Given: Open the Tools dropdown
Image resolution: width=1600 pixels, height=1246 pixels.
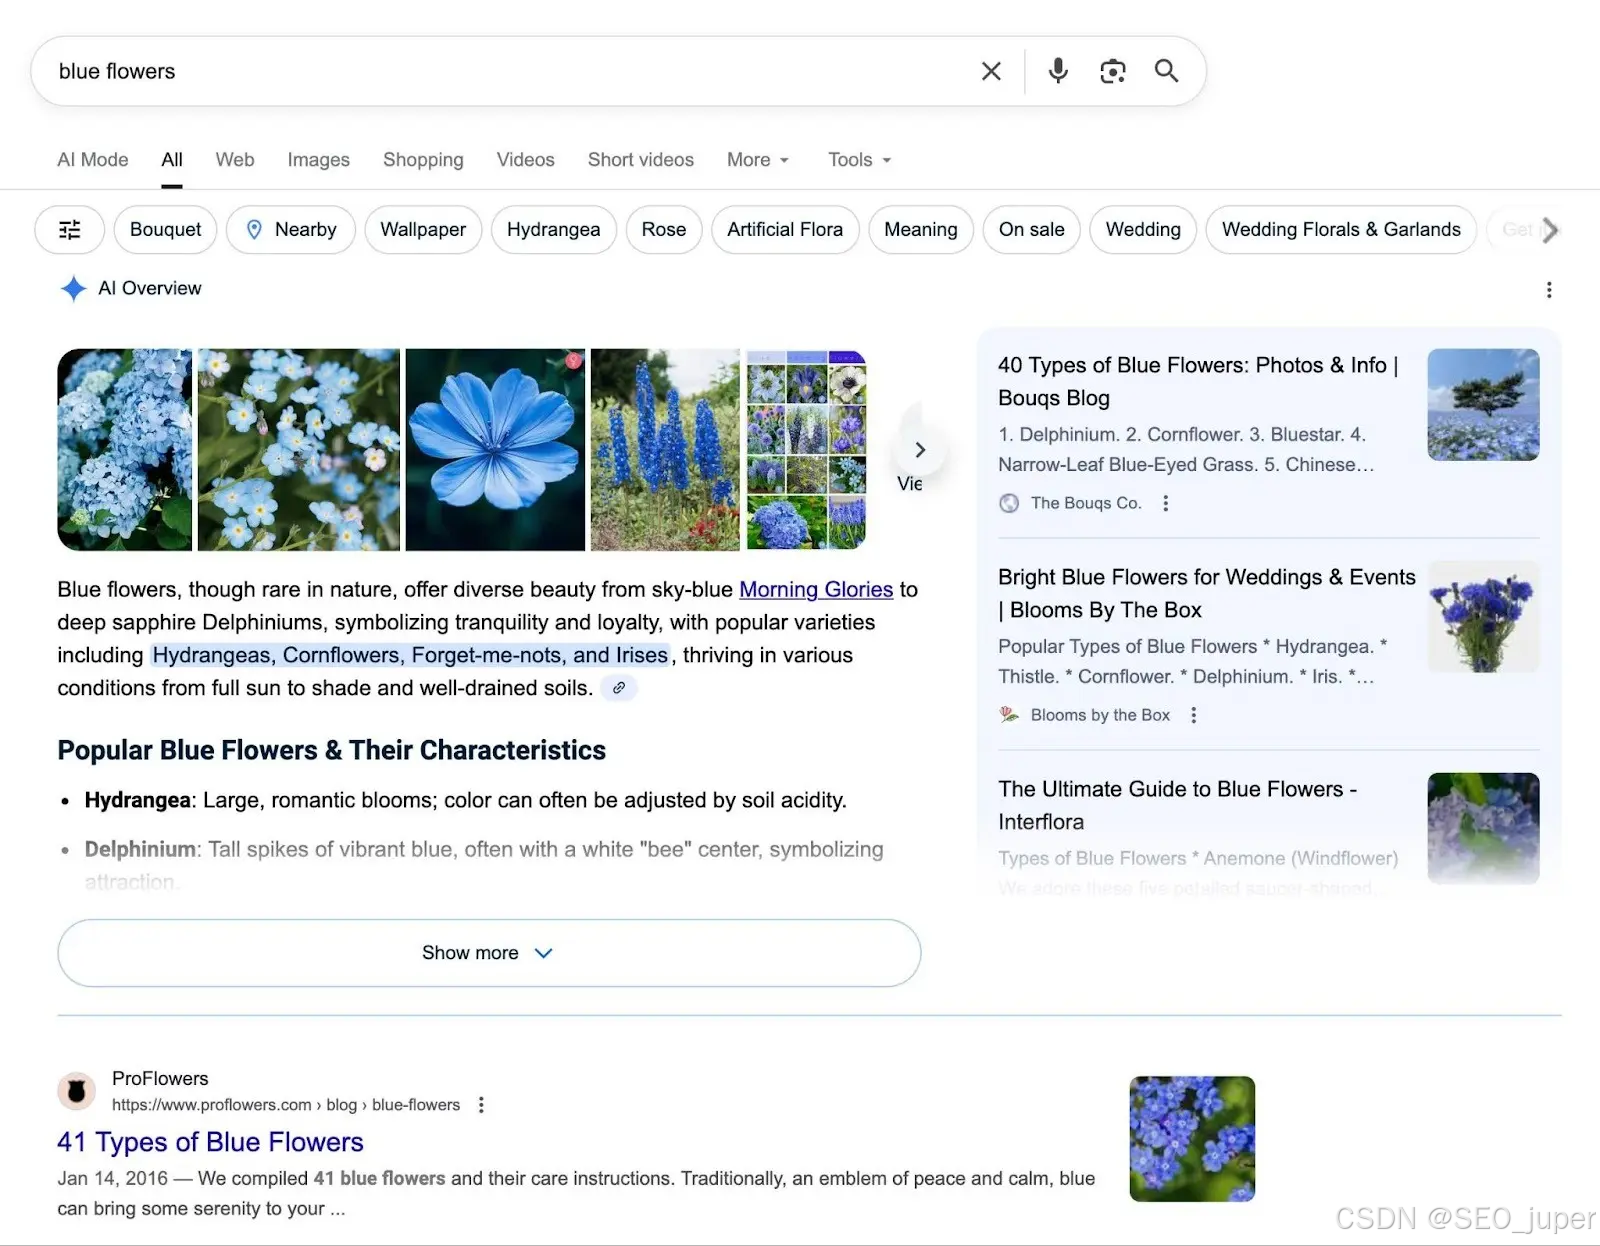Looking at the screenshot, I should pos(859,160).
